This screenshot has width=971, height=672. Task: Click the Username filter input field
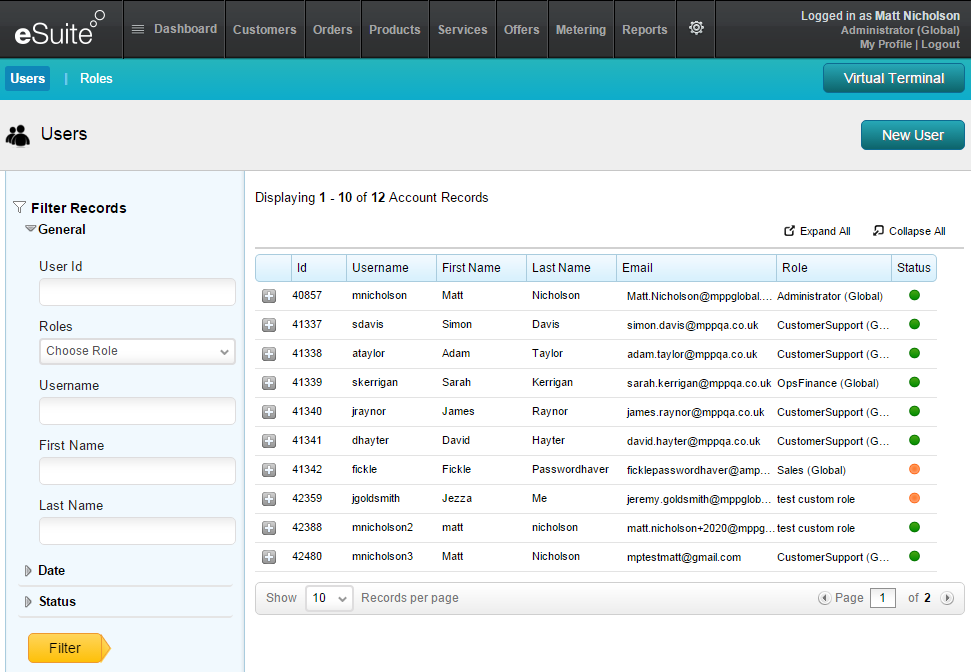[137, 411]
